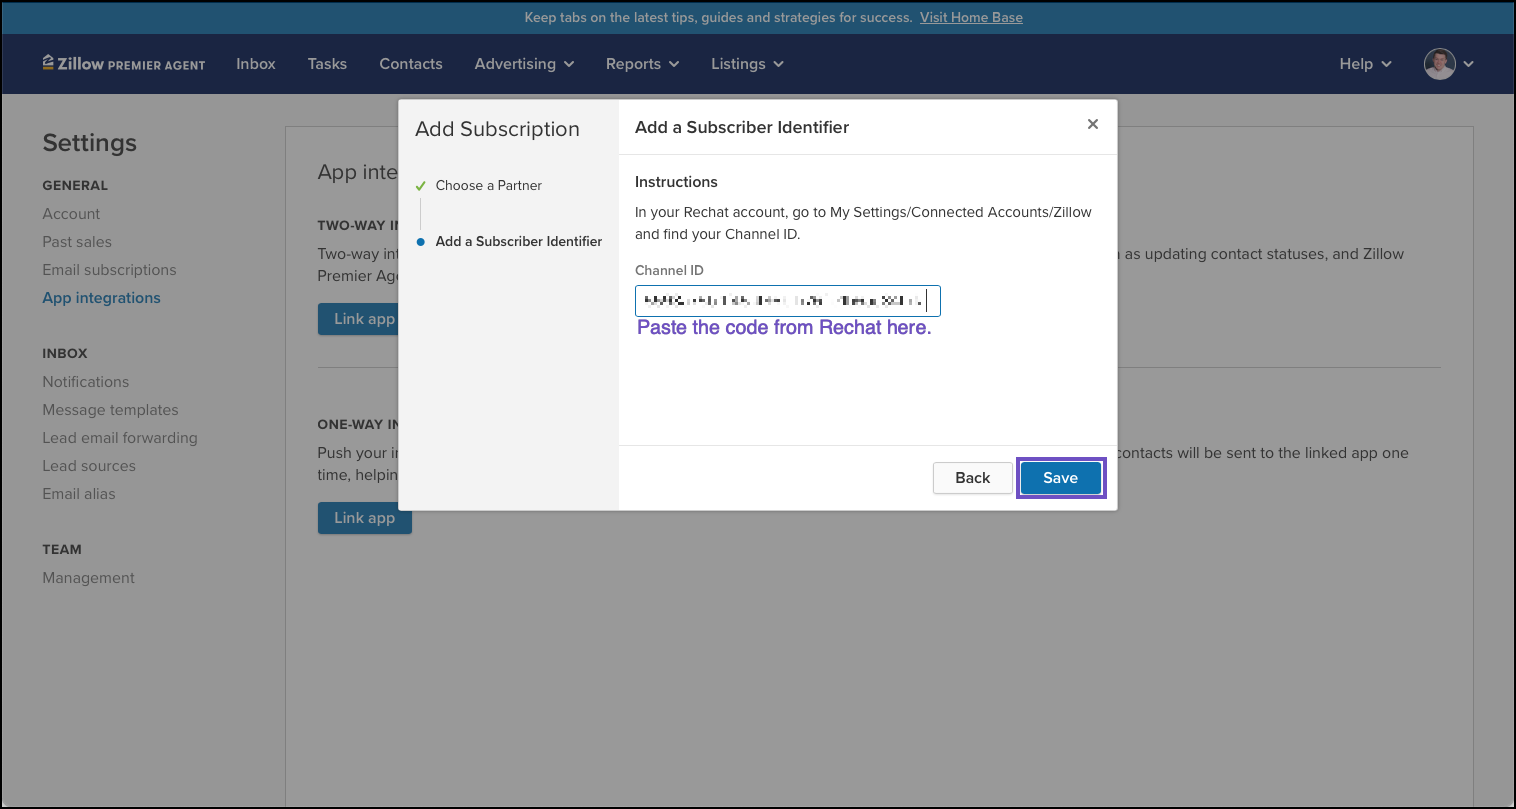The width and height of the screenshot is (1516, 809).
Task: Go to Notifications settings
Action: point(85,382)
